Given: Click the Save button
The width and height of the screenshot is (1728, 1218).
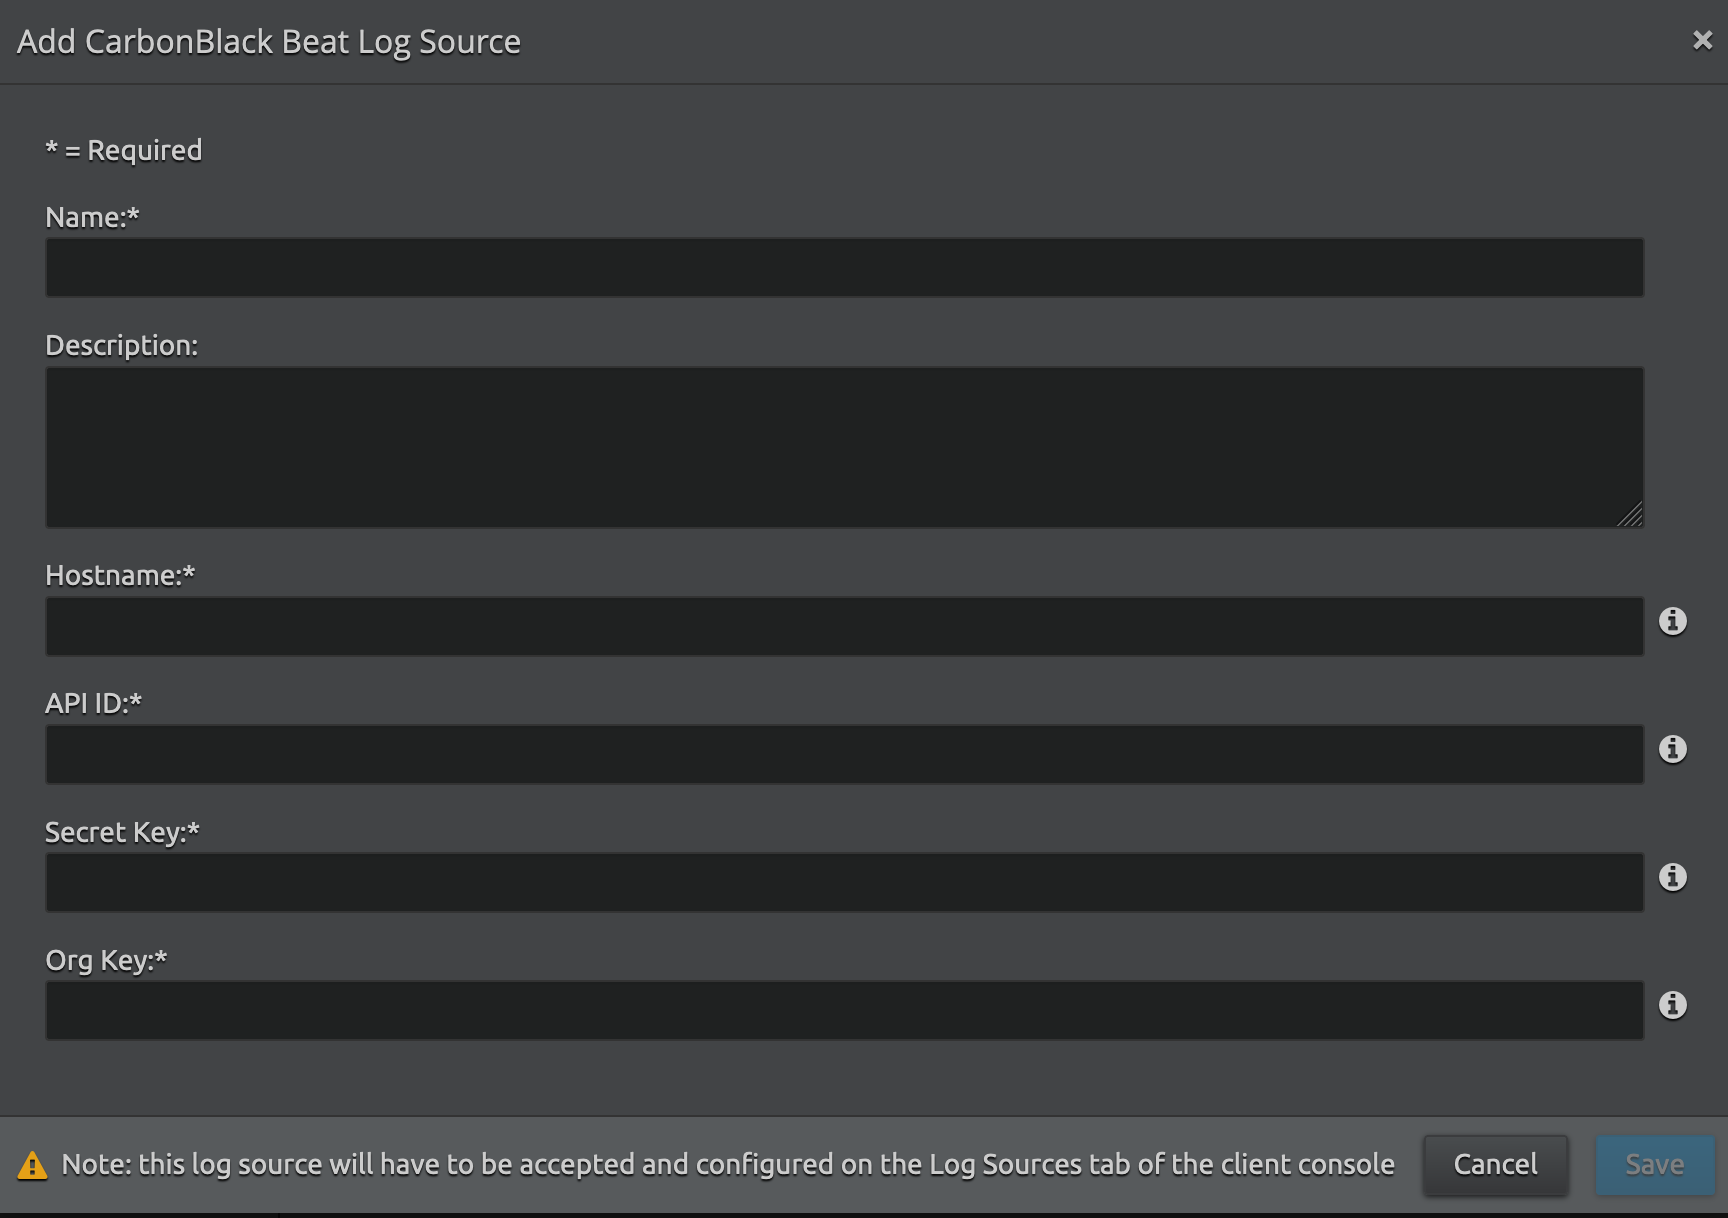Looking at the screenshot, I should click(1654, 1165).
